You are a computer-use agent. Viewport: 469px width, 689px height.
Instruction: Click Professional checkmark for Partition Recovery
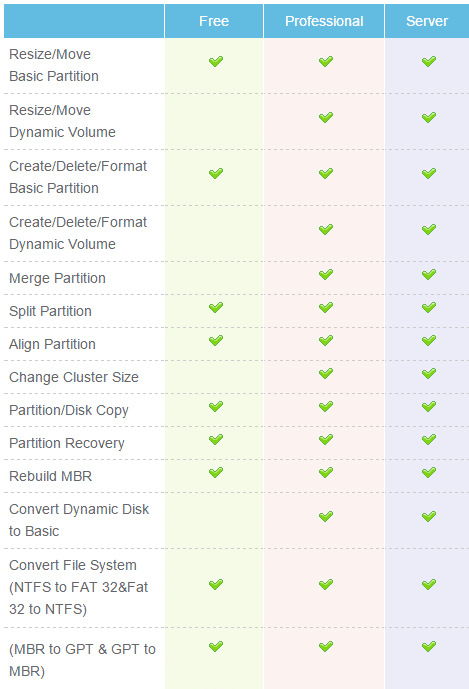[x=326, y=439]
